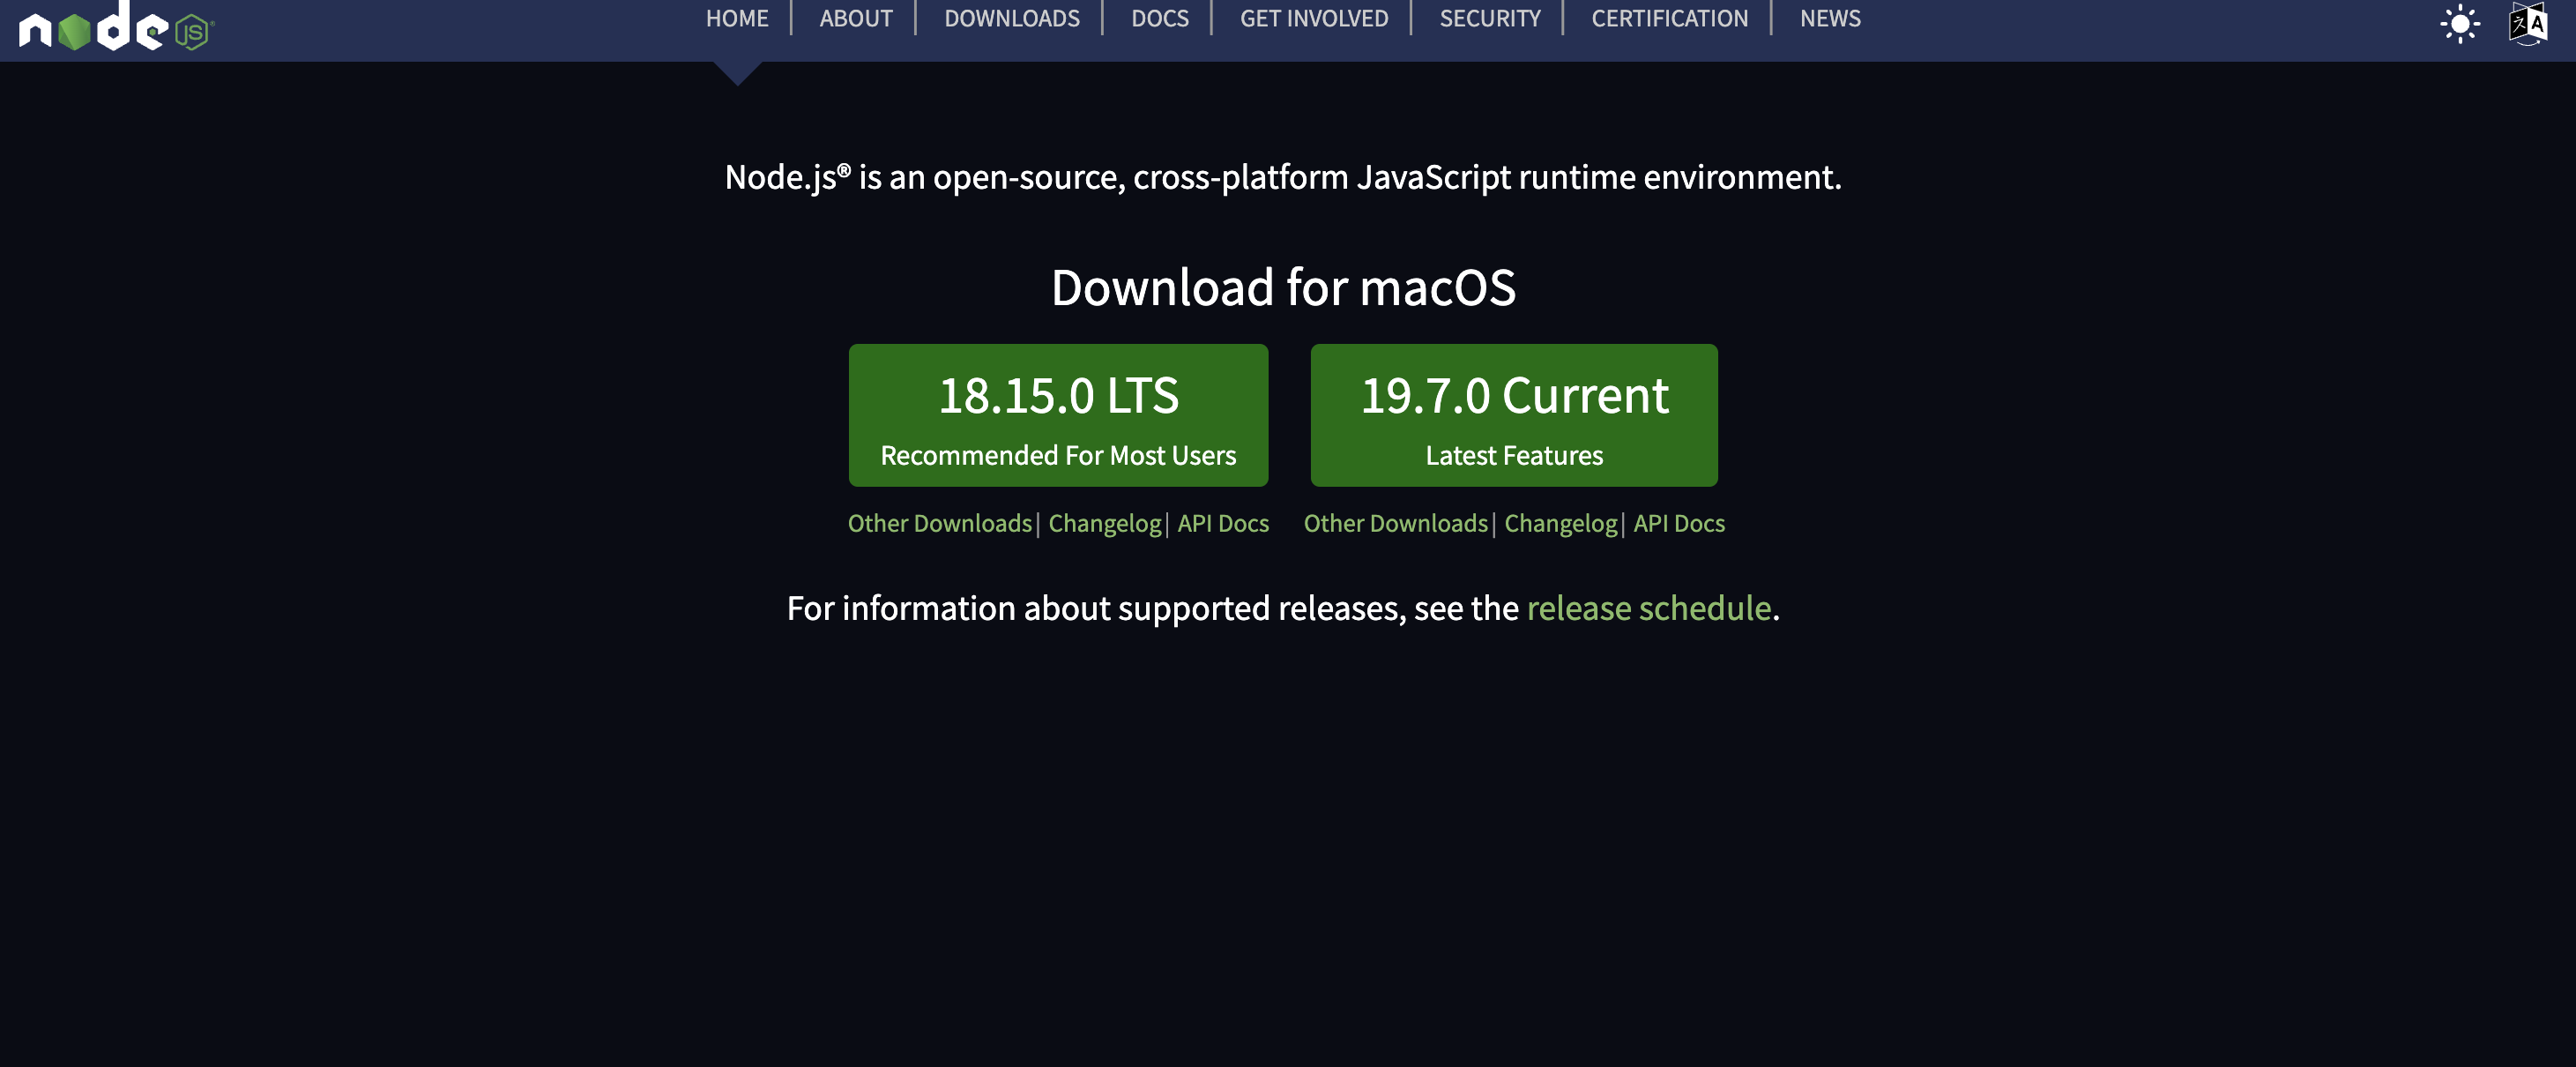Open the DOCS menu item
Screen dimensions: 2576x1067
[x=1159, y=18]
